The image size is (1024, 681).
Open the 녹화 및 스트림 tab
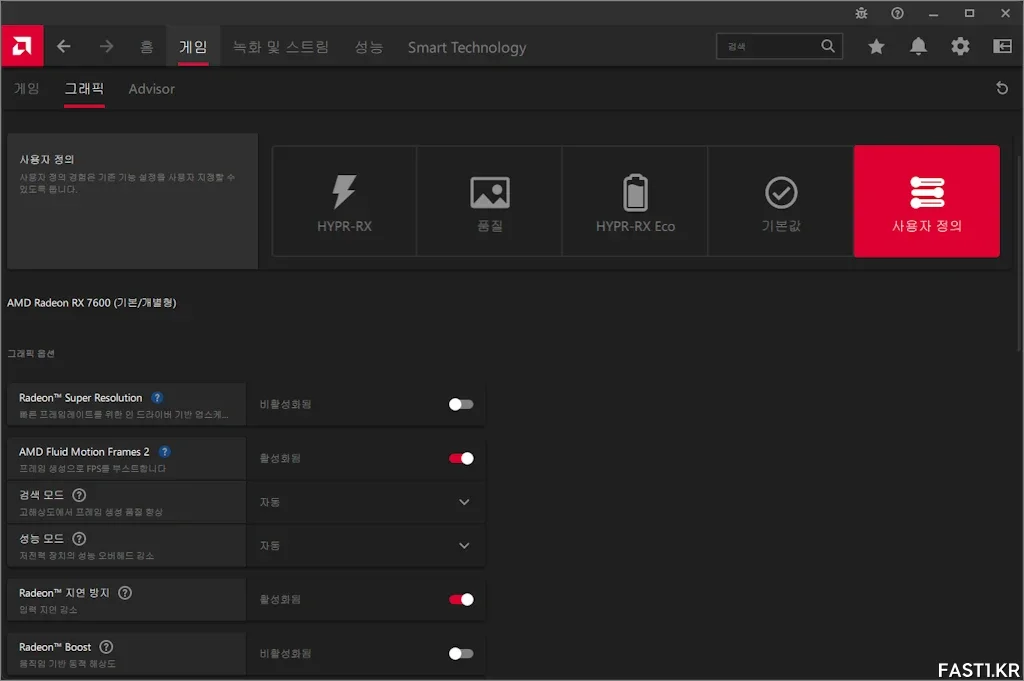[x=281, y=47]
